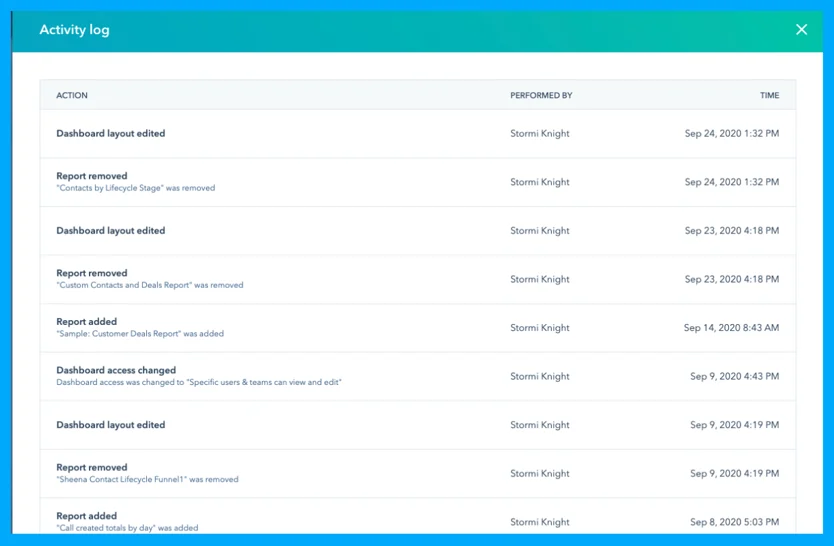This screenshot has width=834, height=546.
Task: Click Sep 23, 2020 4:18 PM in Custom Contacts row
Action: [732, 279]
